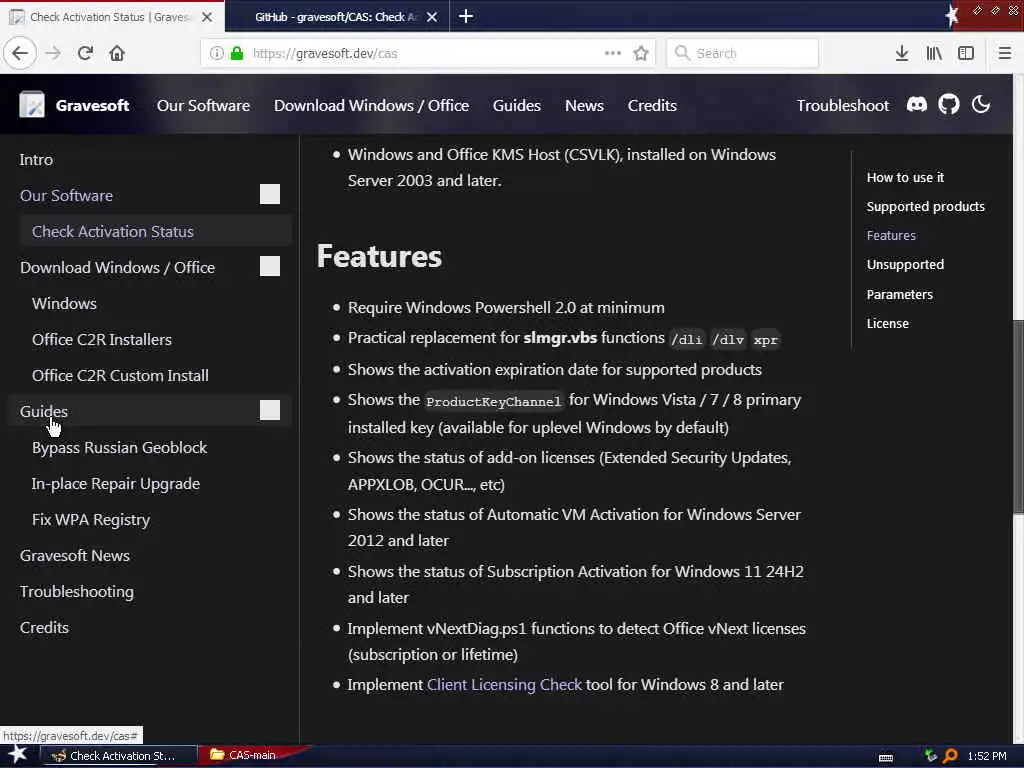Open Guides in the top navigation
This screenshot has width=1024, height=768.
click(517, 105)
